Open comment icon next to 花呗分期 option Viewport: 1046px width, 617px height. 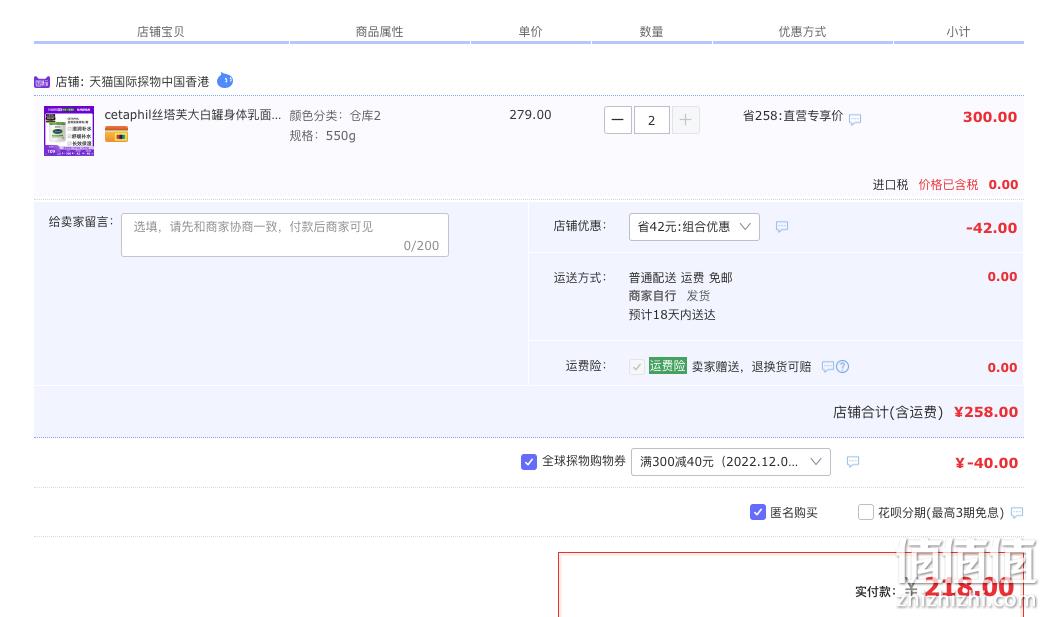pyautogui.click(x=1017, y=512)
